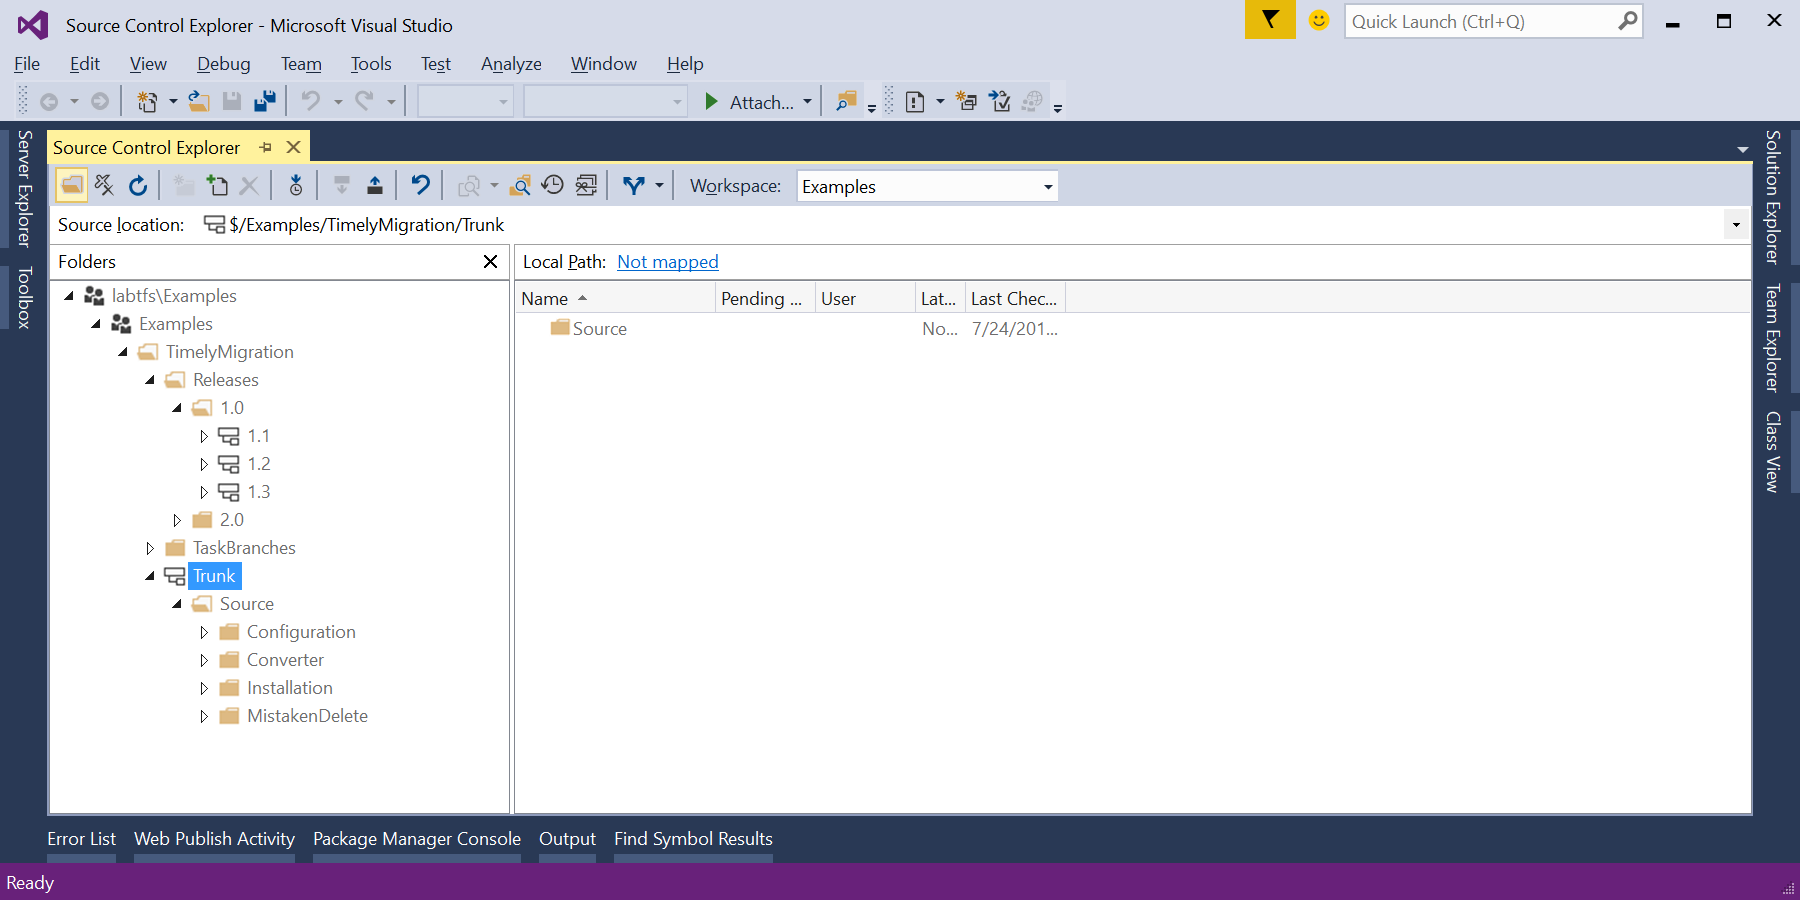Close the Folders pane

490,262
